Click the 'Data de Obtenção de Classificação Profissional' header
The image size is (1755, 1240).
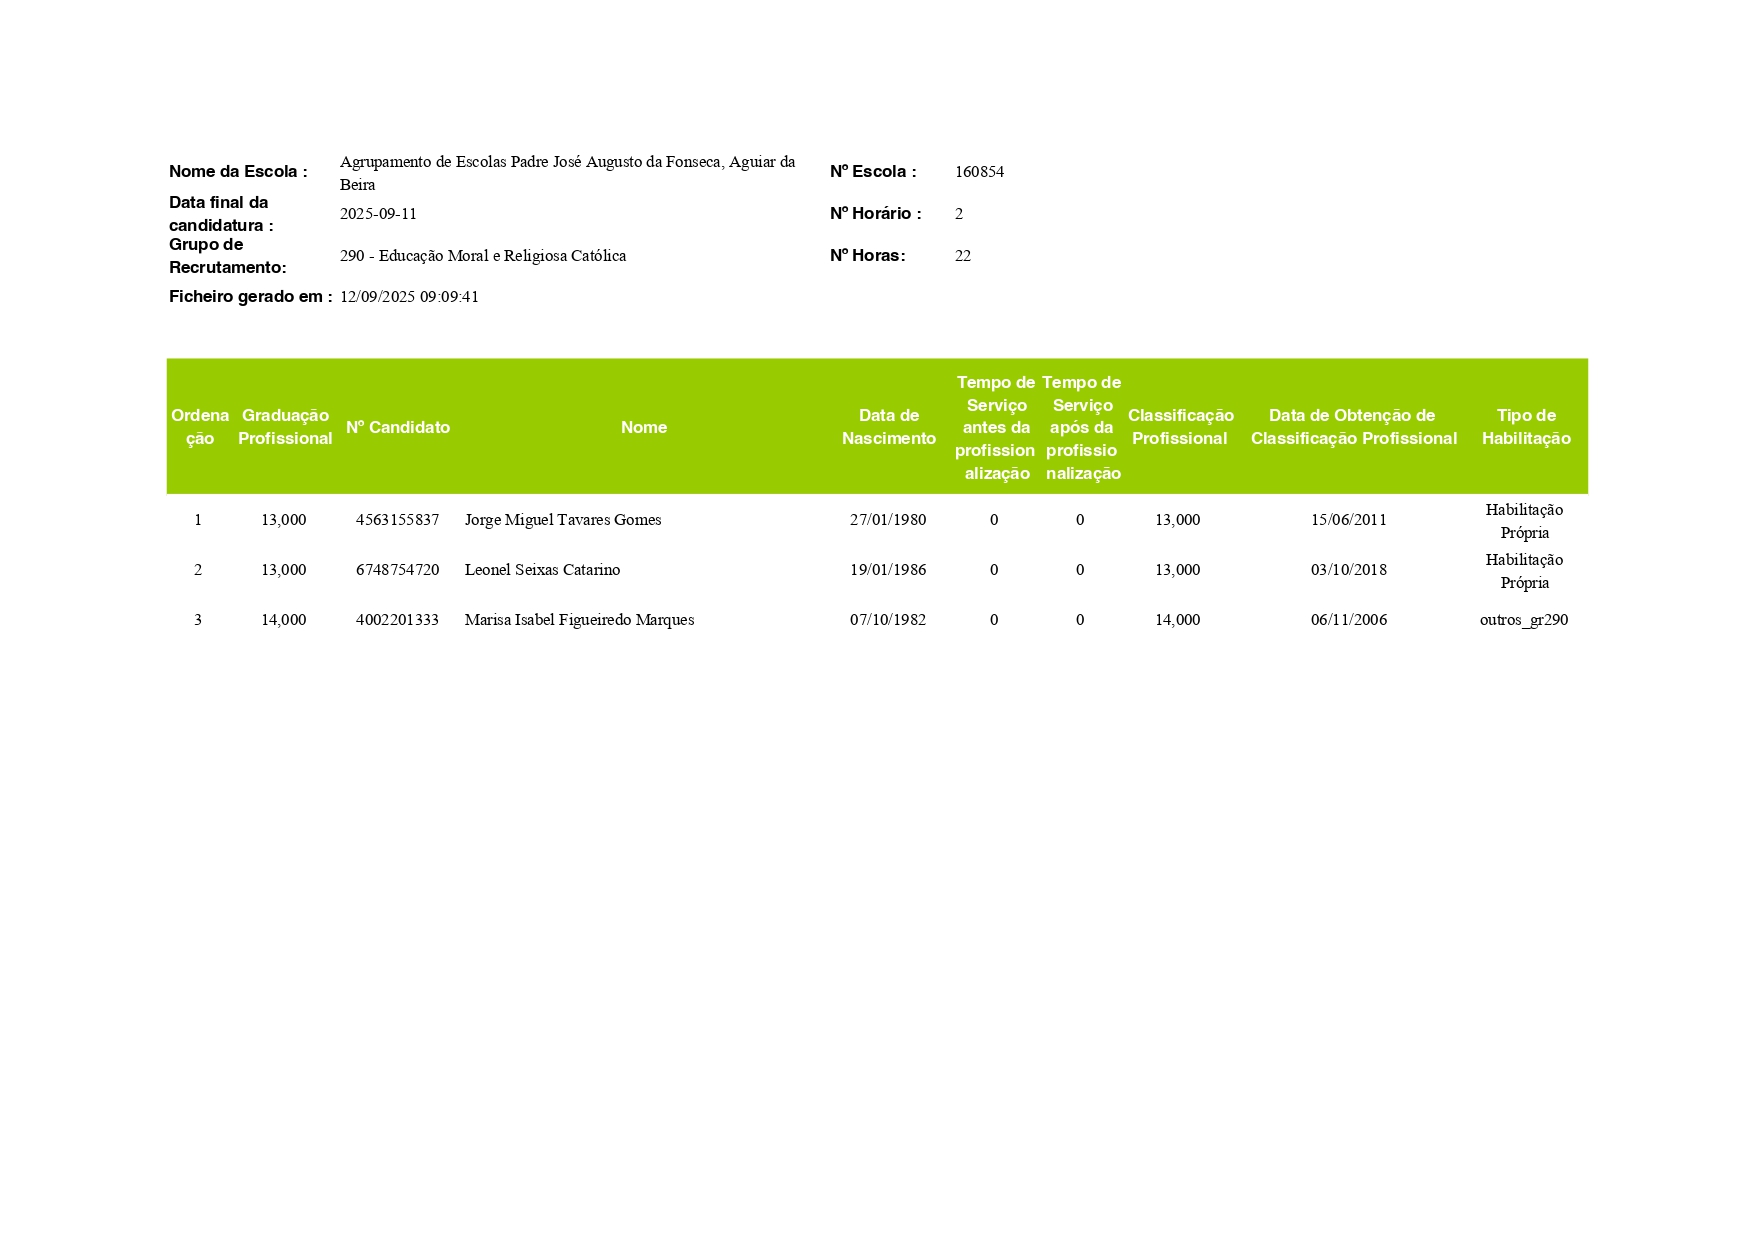(1353, 427)
